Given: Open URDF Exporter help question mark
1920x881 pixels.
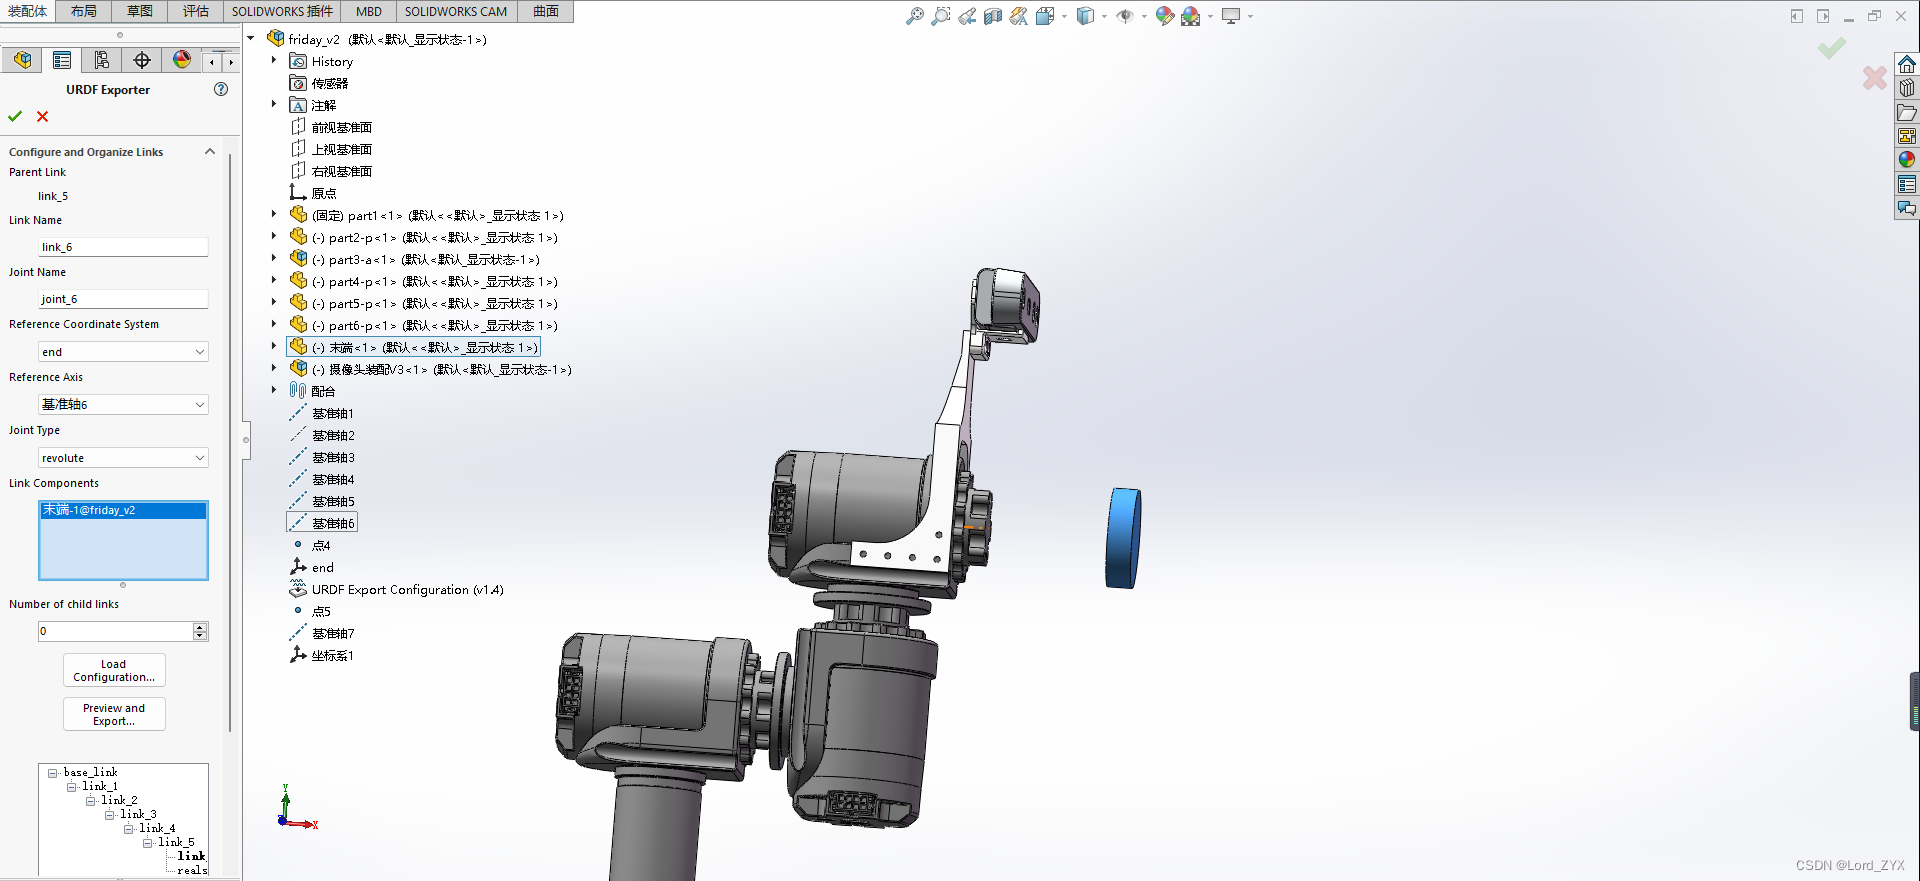Looking at the screenshot, I should [221, 89].
